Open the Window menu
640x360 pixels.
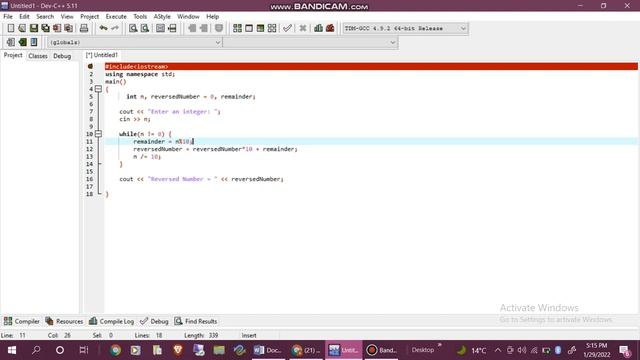pyautogui.click(x=188, y=16)
